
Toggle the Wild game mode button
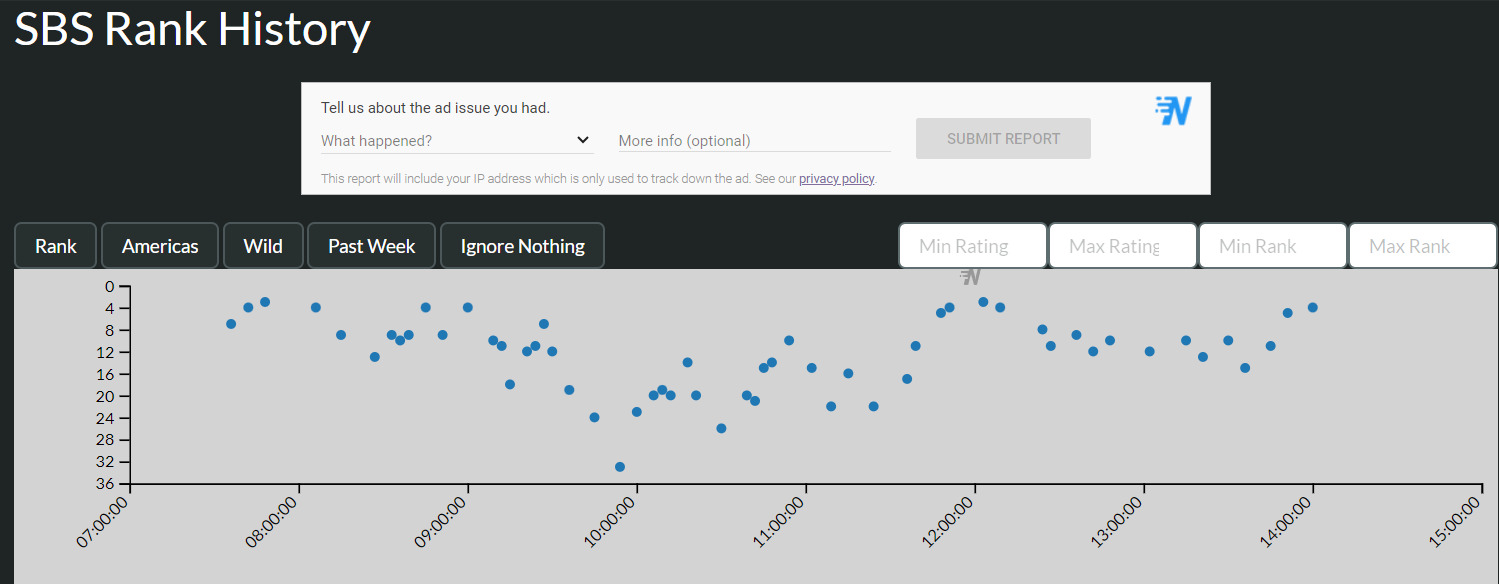[263, 246]
